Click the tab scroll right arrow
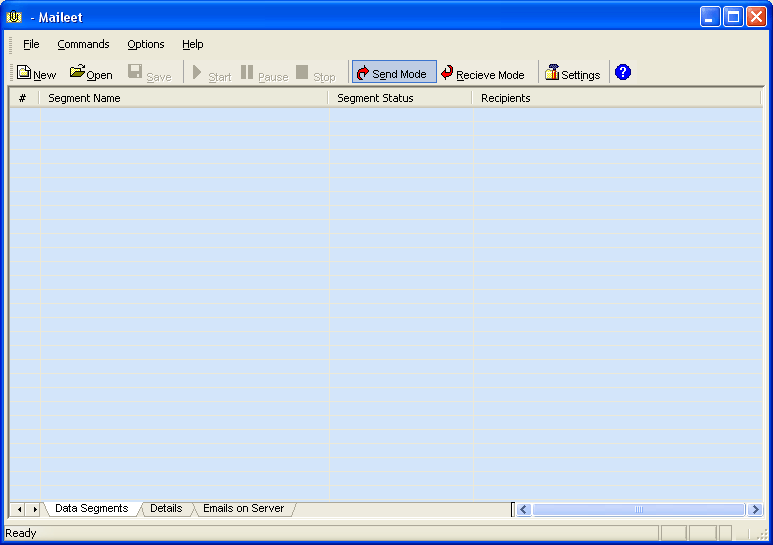773x545 pixels. coord(35,509)
